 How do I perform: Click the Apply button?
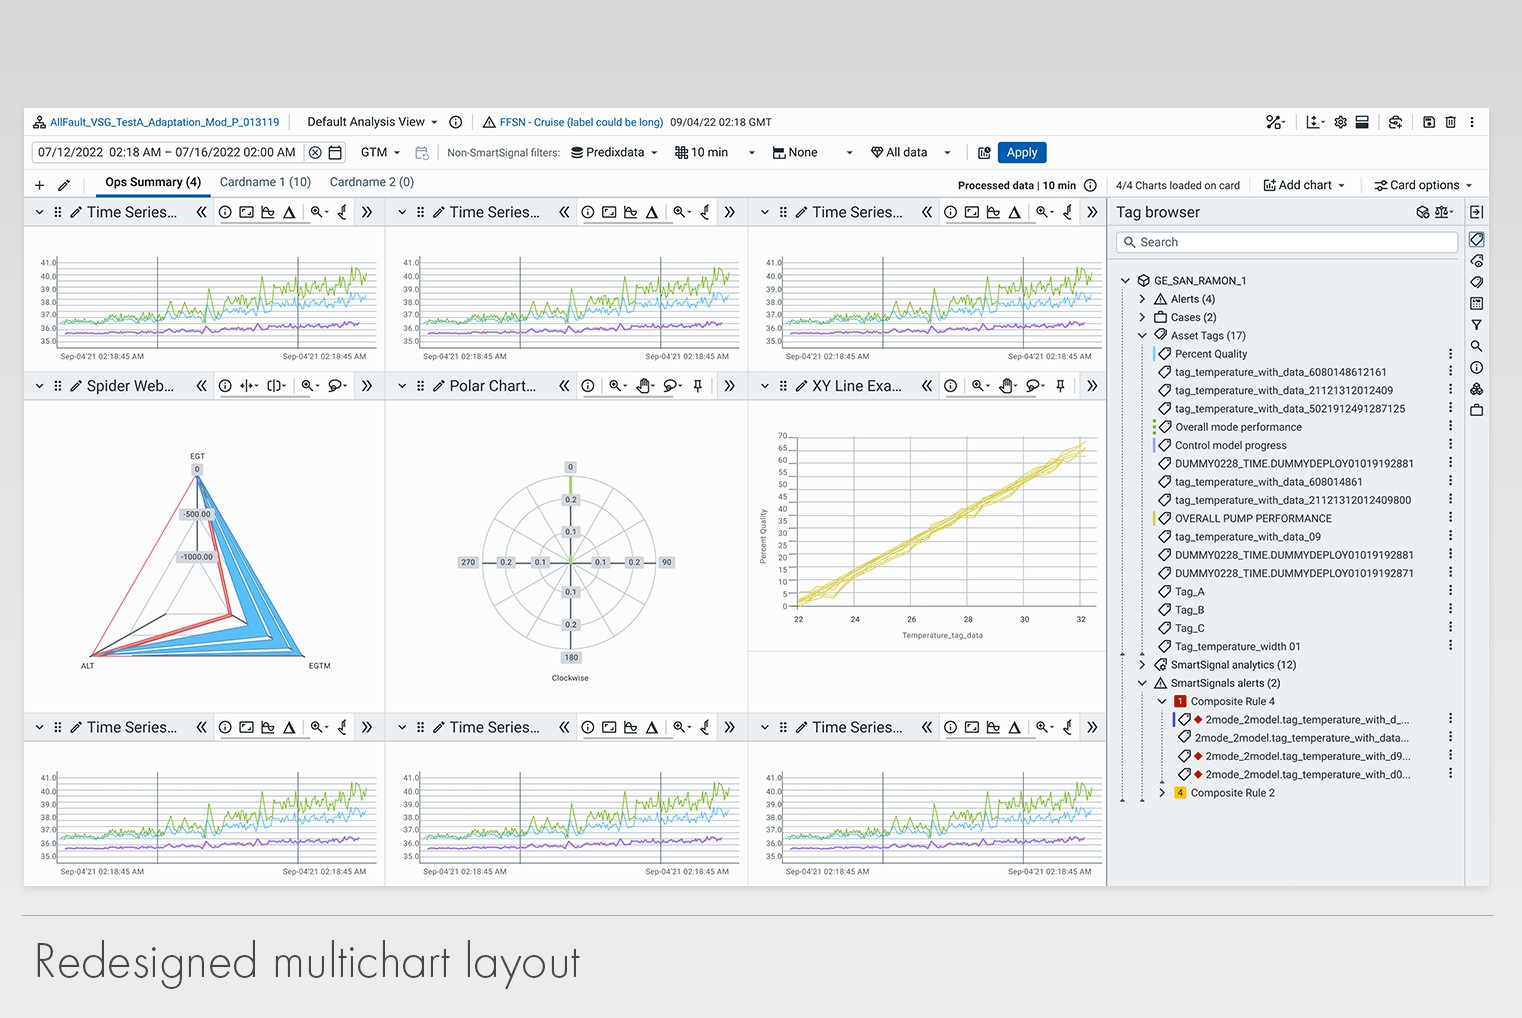coord(1022,153)
